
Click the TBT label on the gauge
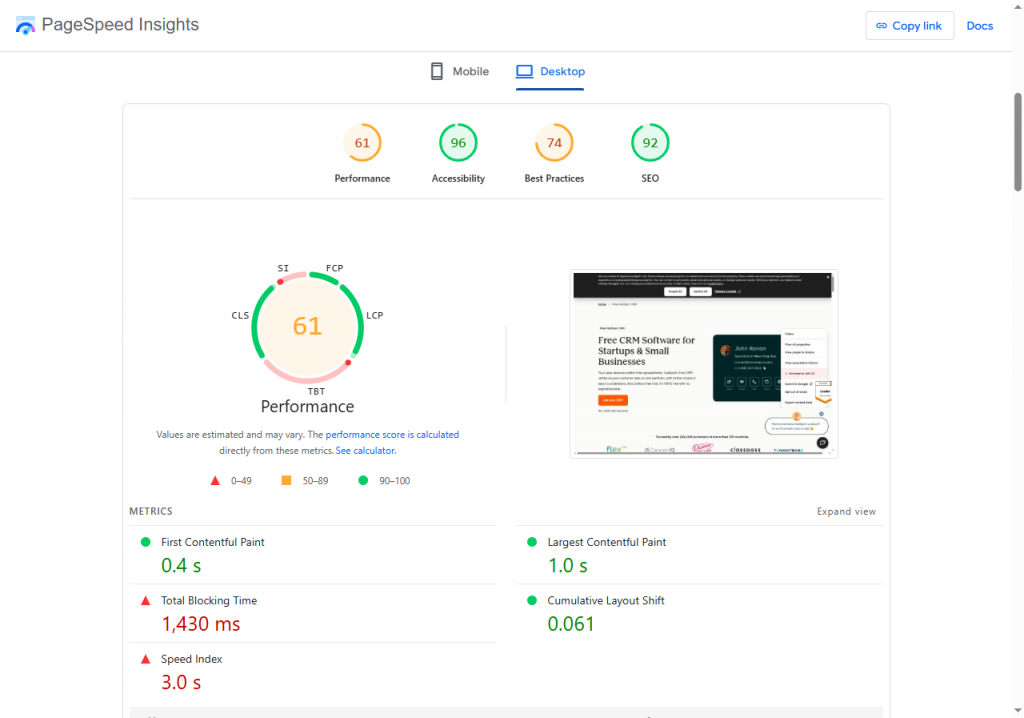[x=316, y=391]
